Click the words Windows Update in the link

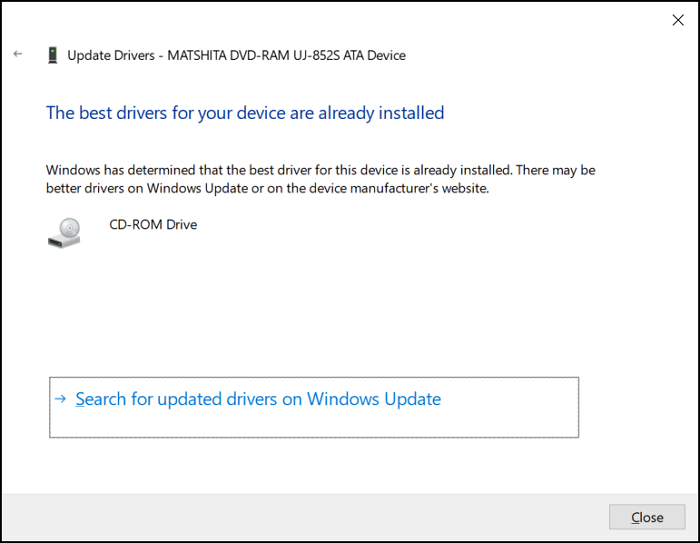374,399
